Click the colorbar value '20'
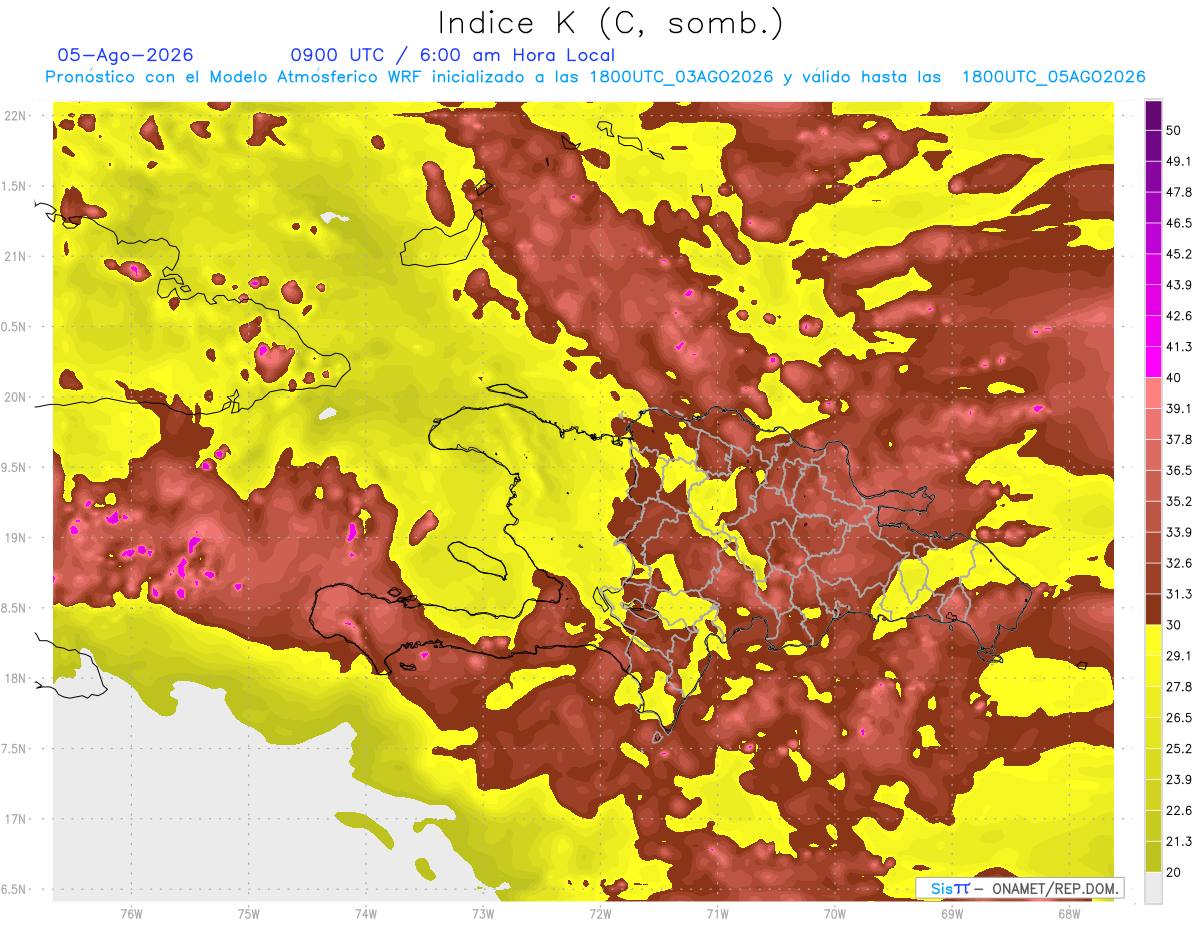The height and width of the screenshot is (927, 1200). [1175, 872]
